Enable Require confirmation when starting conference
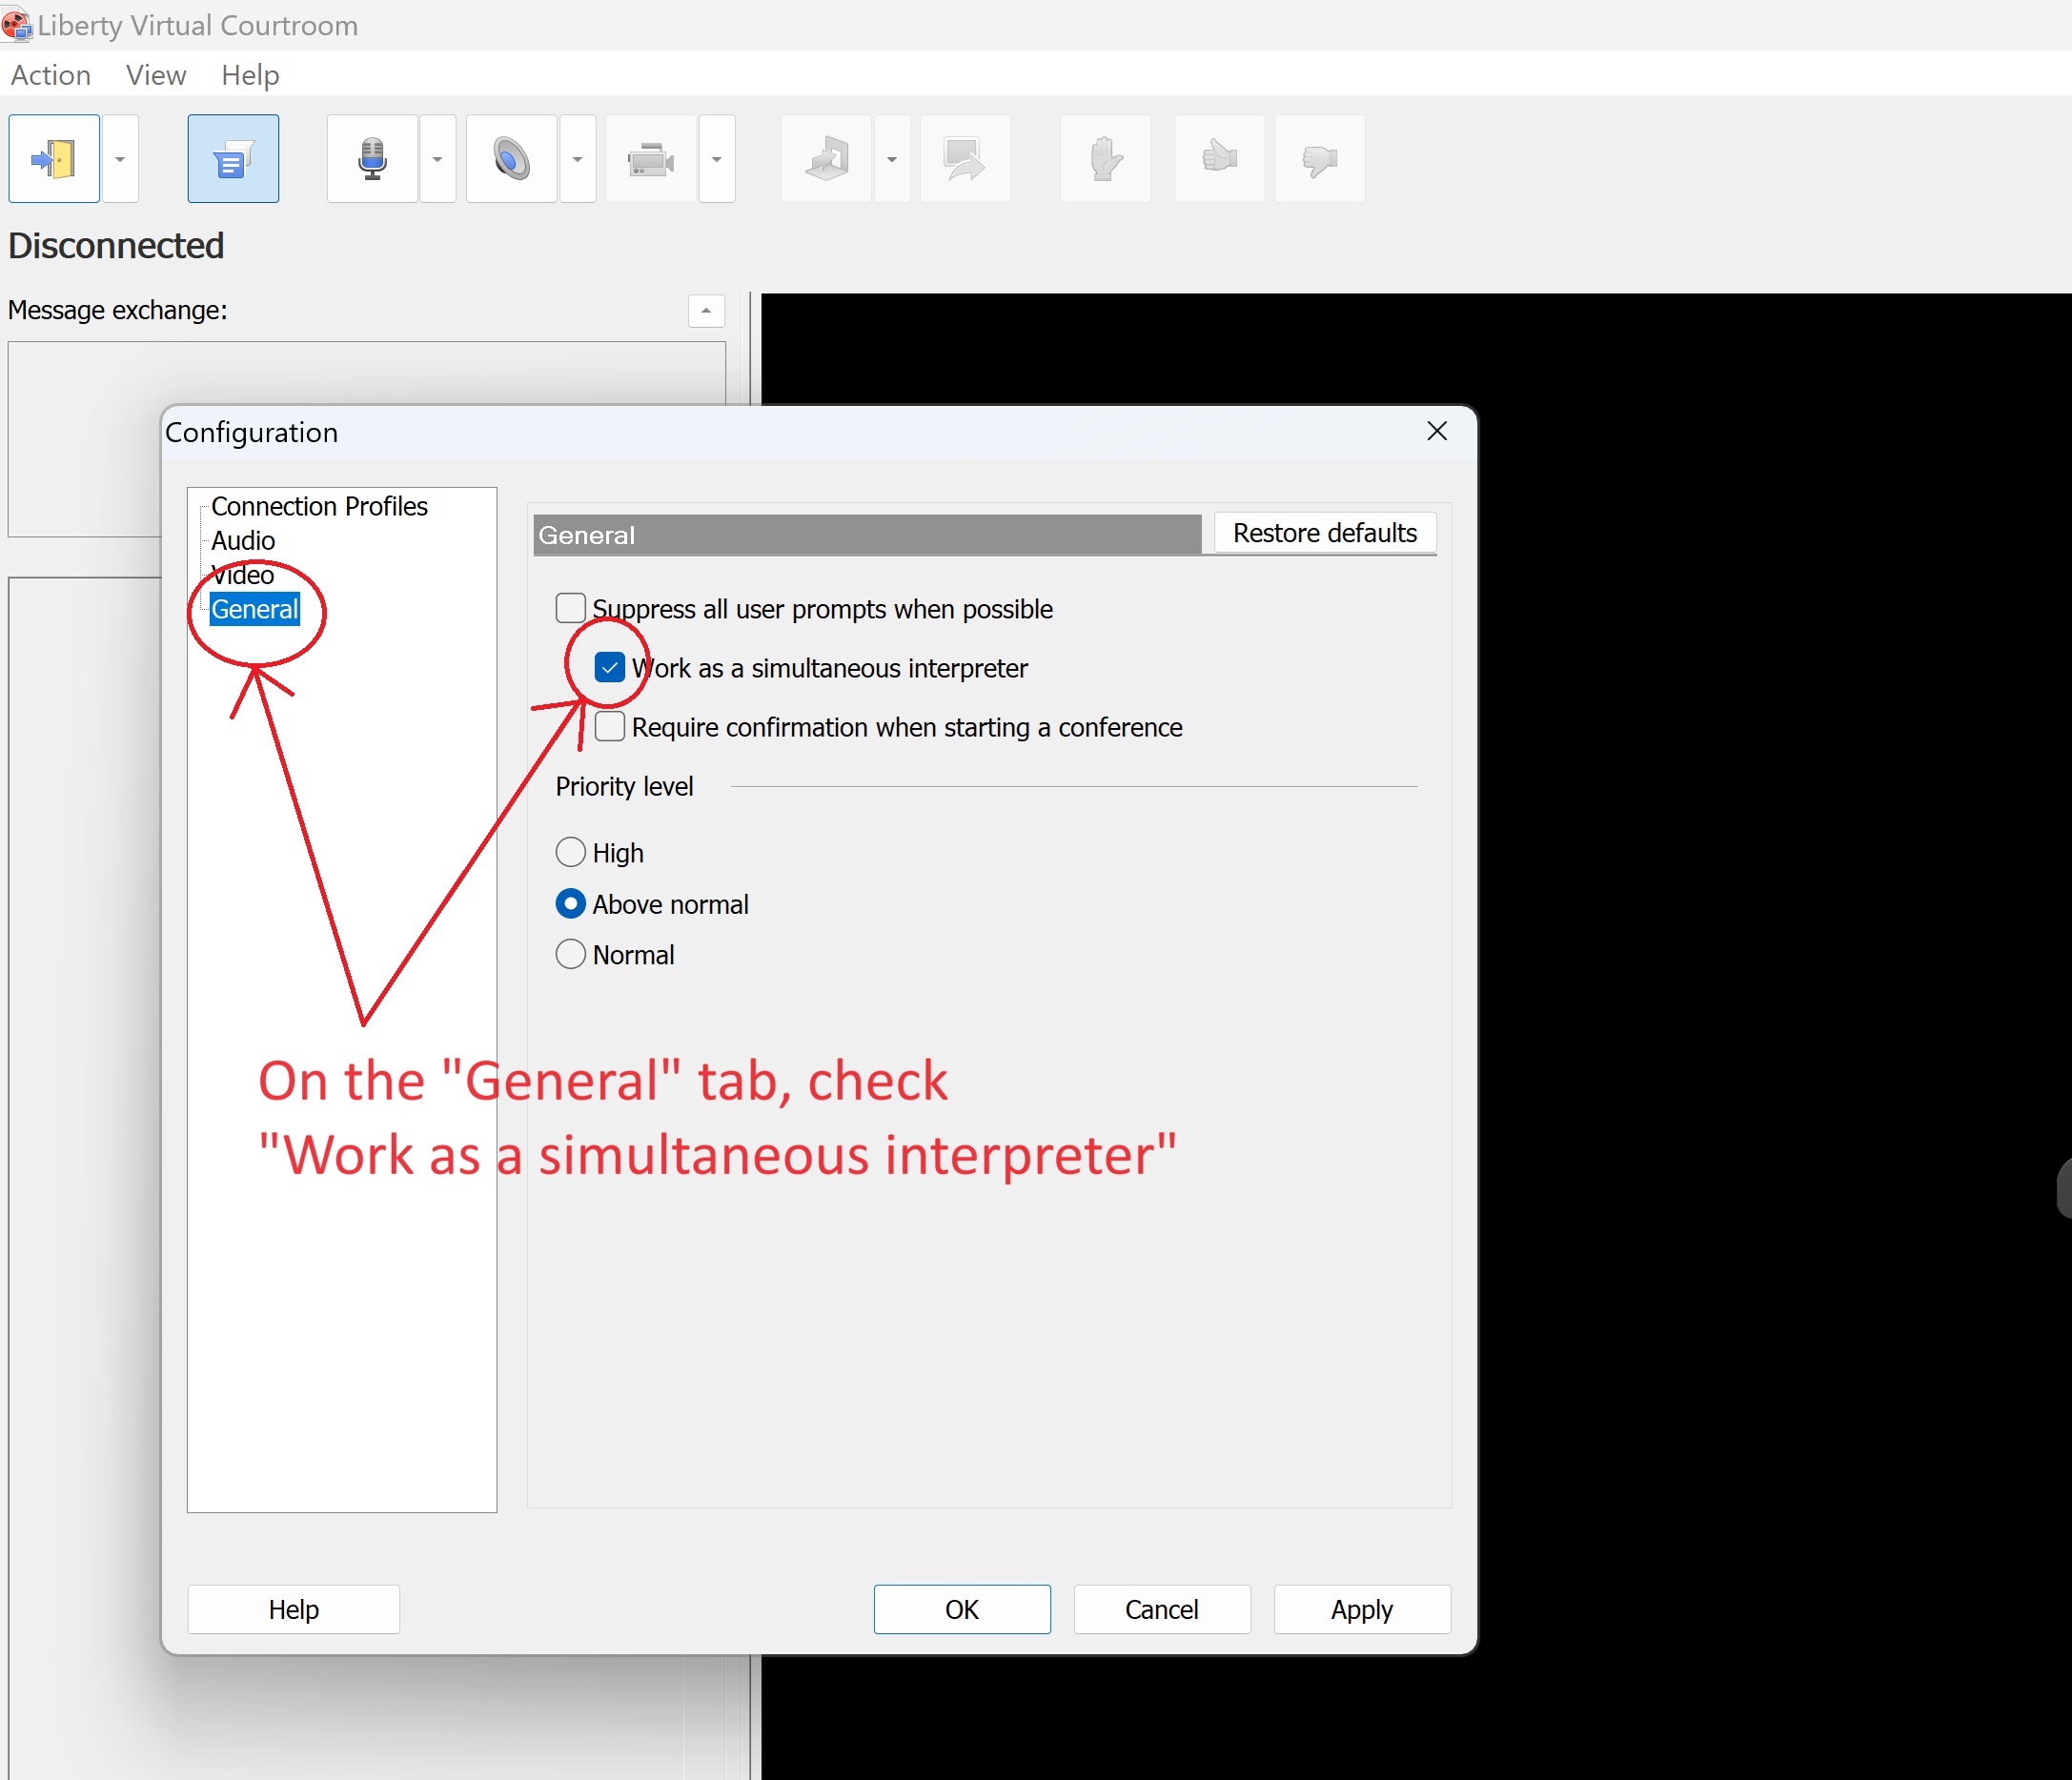The height and width of the screenshot is (1780, 2072). tap(611, 726)
